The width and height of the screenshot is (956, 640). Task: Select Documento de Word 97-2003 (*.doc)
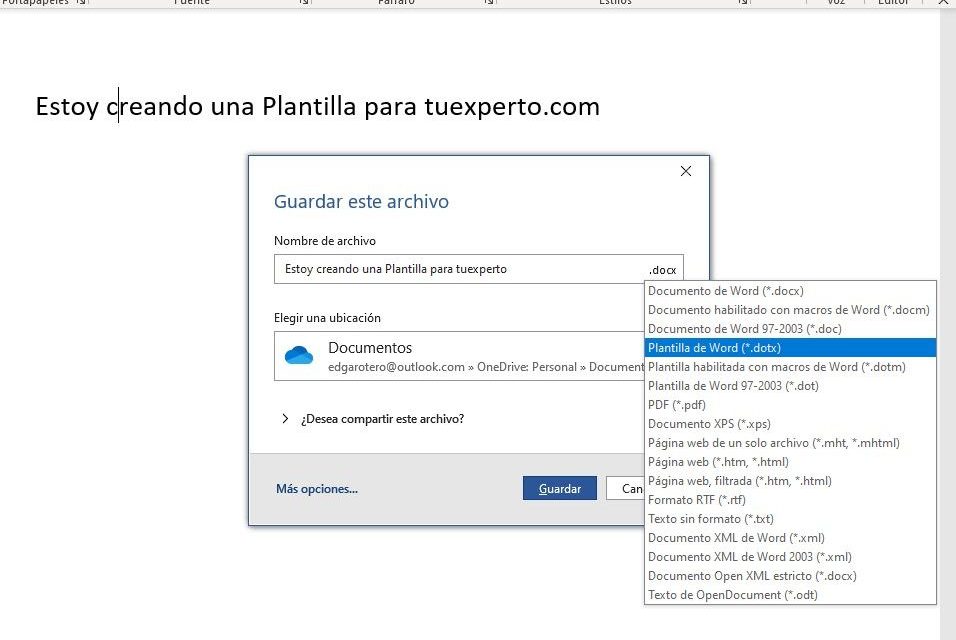[742, 329]
